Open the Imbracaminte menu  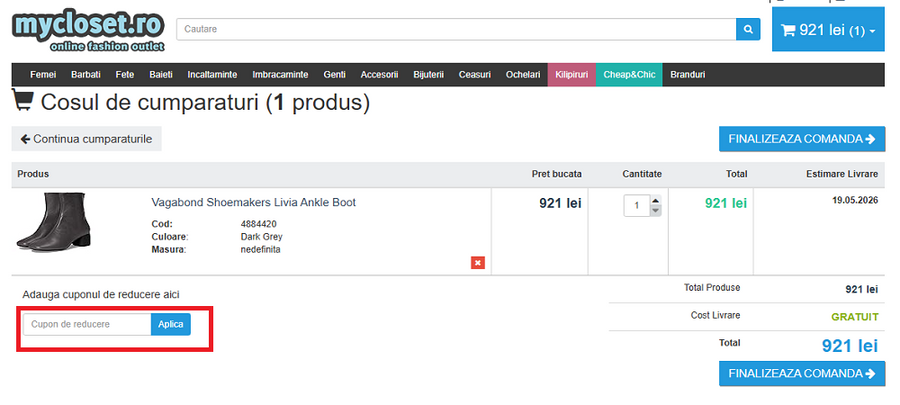tap(280, 75)
